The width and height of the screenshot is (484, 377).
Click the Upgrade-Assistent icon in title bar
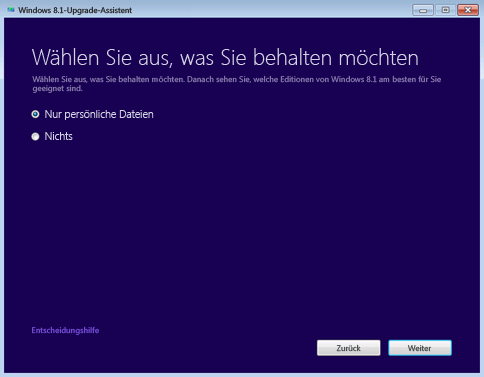[11, 10]
